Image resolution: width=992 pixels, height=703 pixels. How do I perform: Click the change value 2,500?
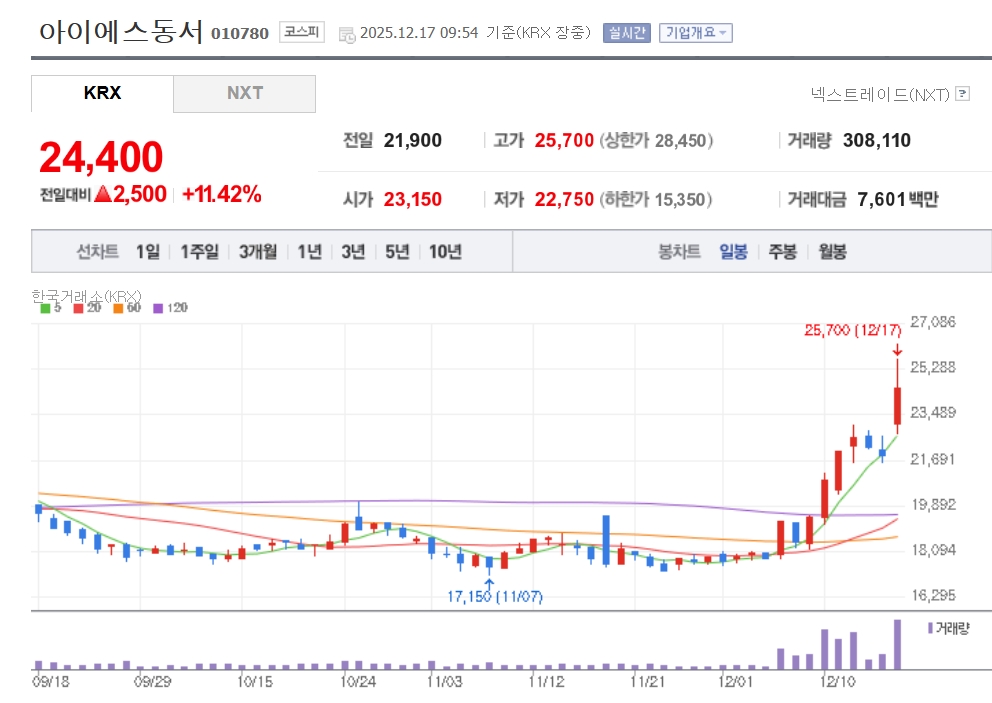pyautogui.click(x=140, y=194)
